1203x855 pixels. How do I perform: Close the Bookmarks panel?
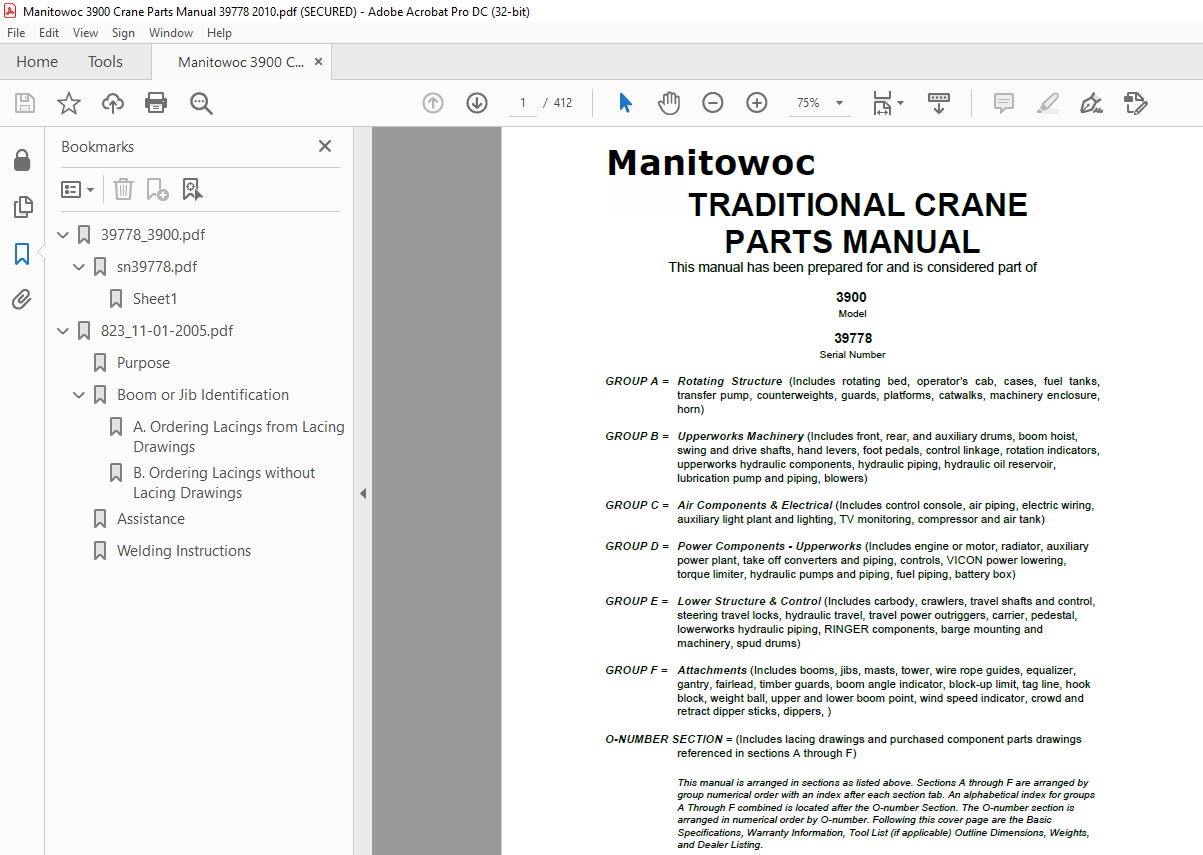click(325, 146)
